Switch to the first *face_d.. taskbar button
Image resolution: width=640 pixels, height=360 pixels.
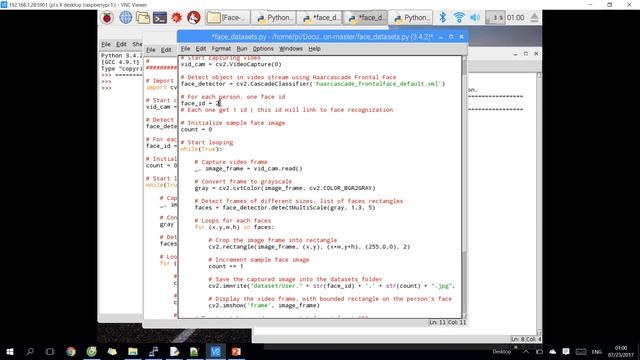click(x=320, y=18)
